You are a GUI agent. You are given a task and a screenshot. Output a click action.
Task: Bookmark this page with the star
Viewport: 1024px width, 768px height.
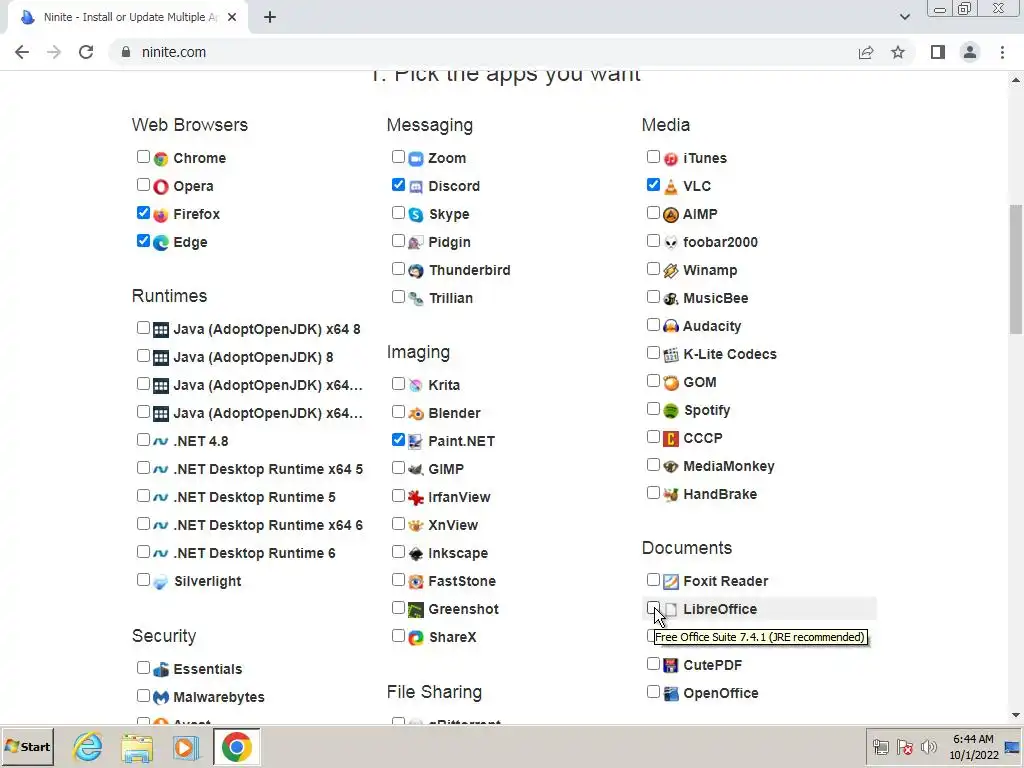898,52
